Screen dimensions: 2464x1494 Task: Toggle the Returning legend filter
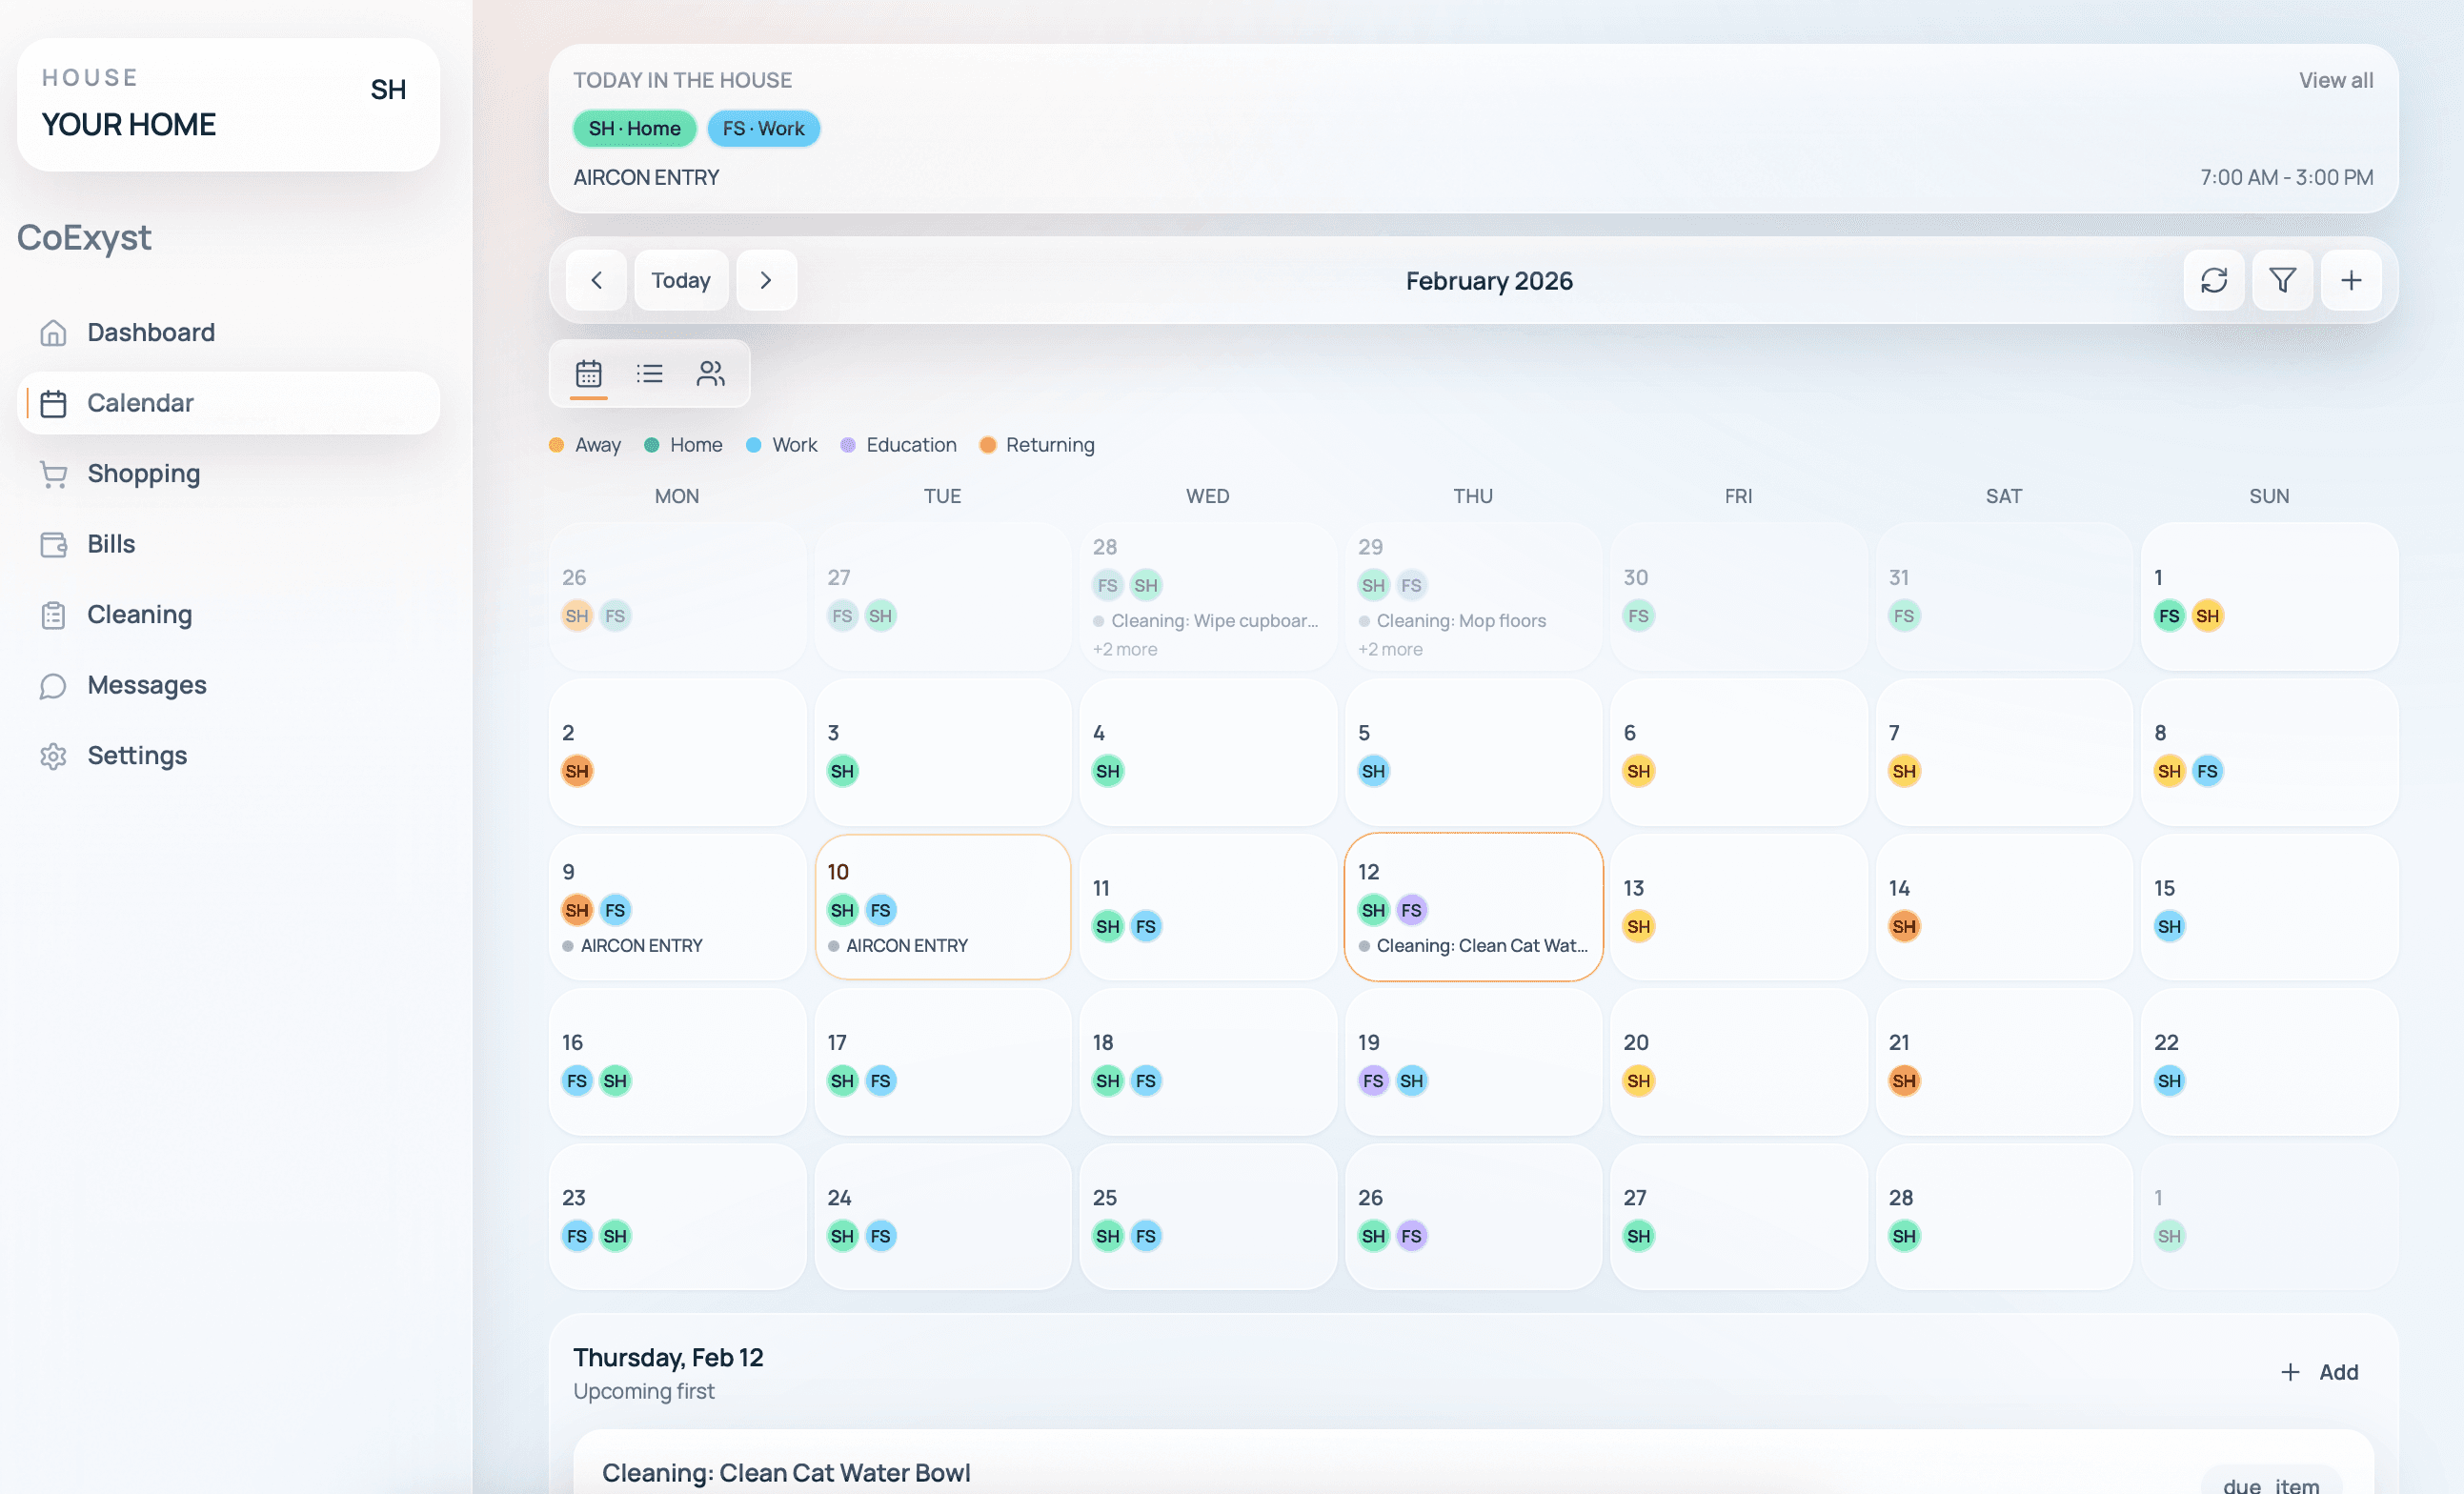pyautogui.click(x=1037, y=444)
